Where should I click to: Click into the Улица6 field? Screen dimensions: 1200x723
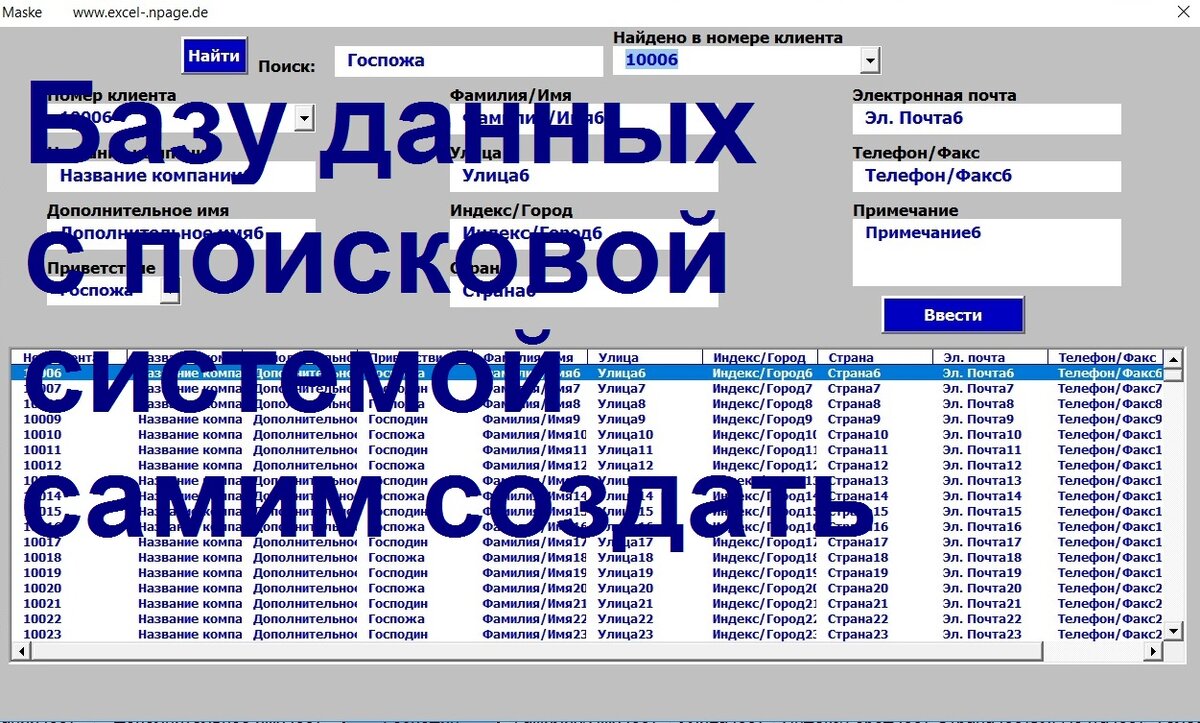click(584, 176)
